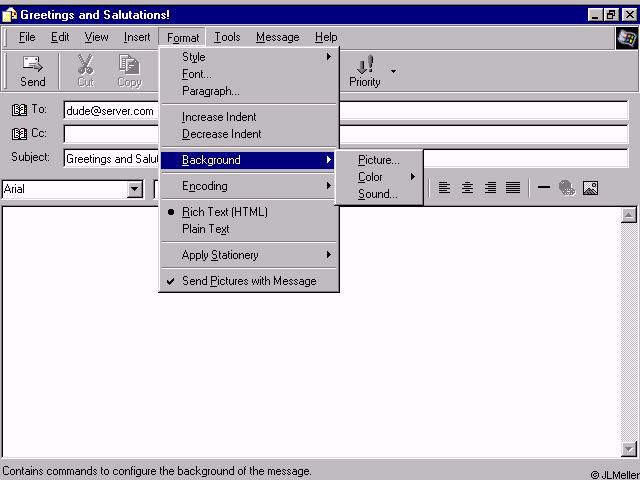Select Decrease Indent
This screenshot has width=640, height=480.
[x=249, y=134]
